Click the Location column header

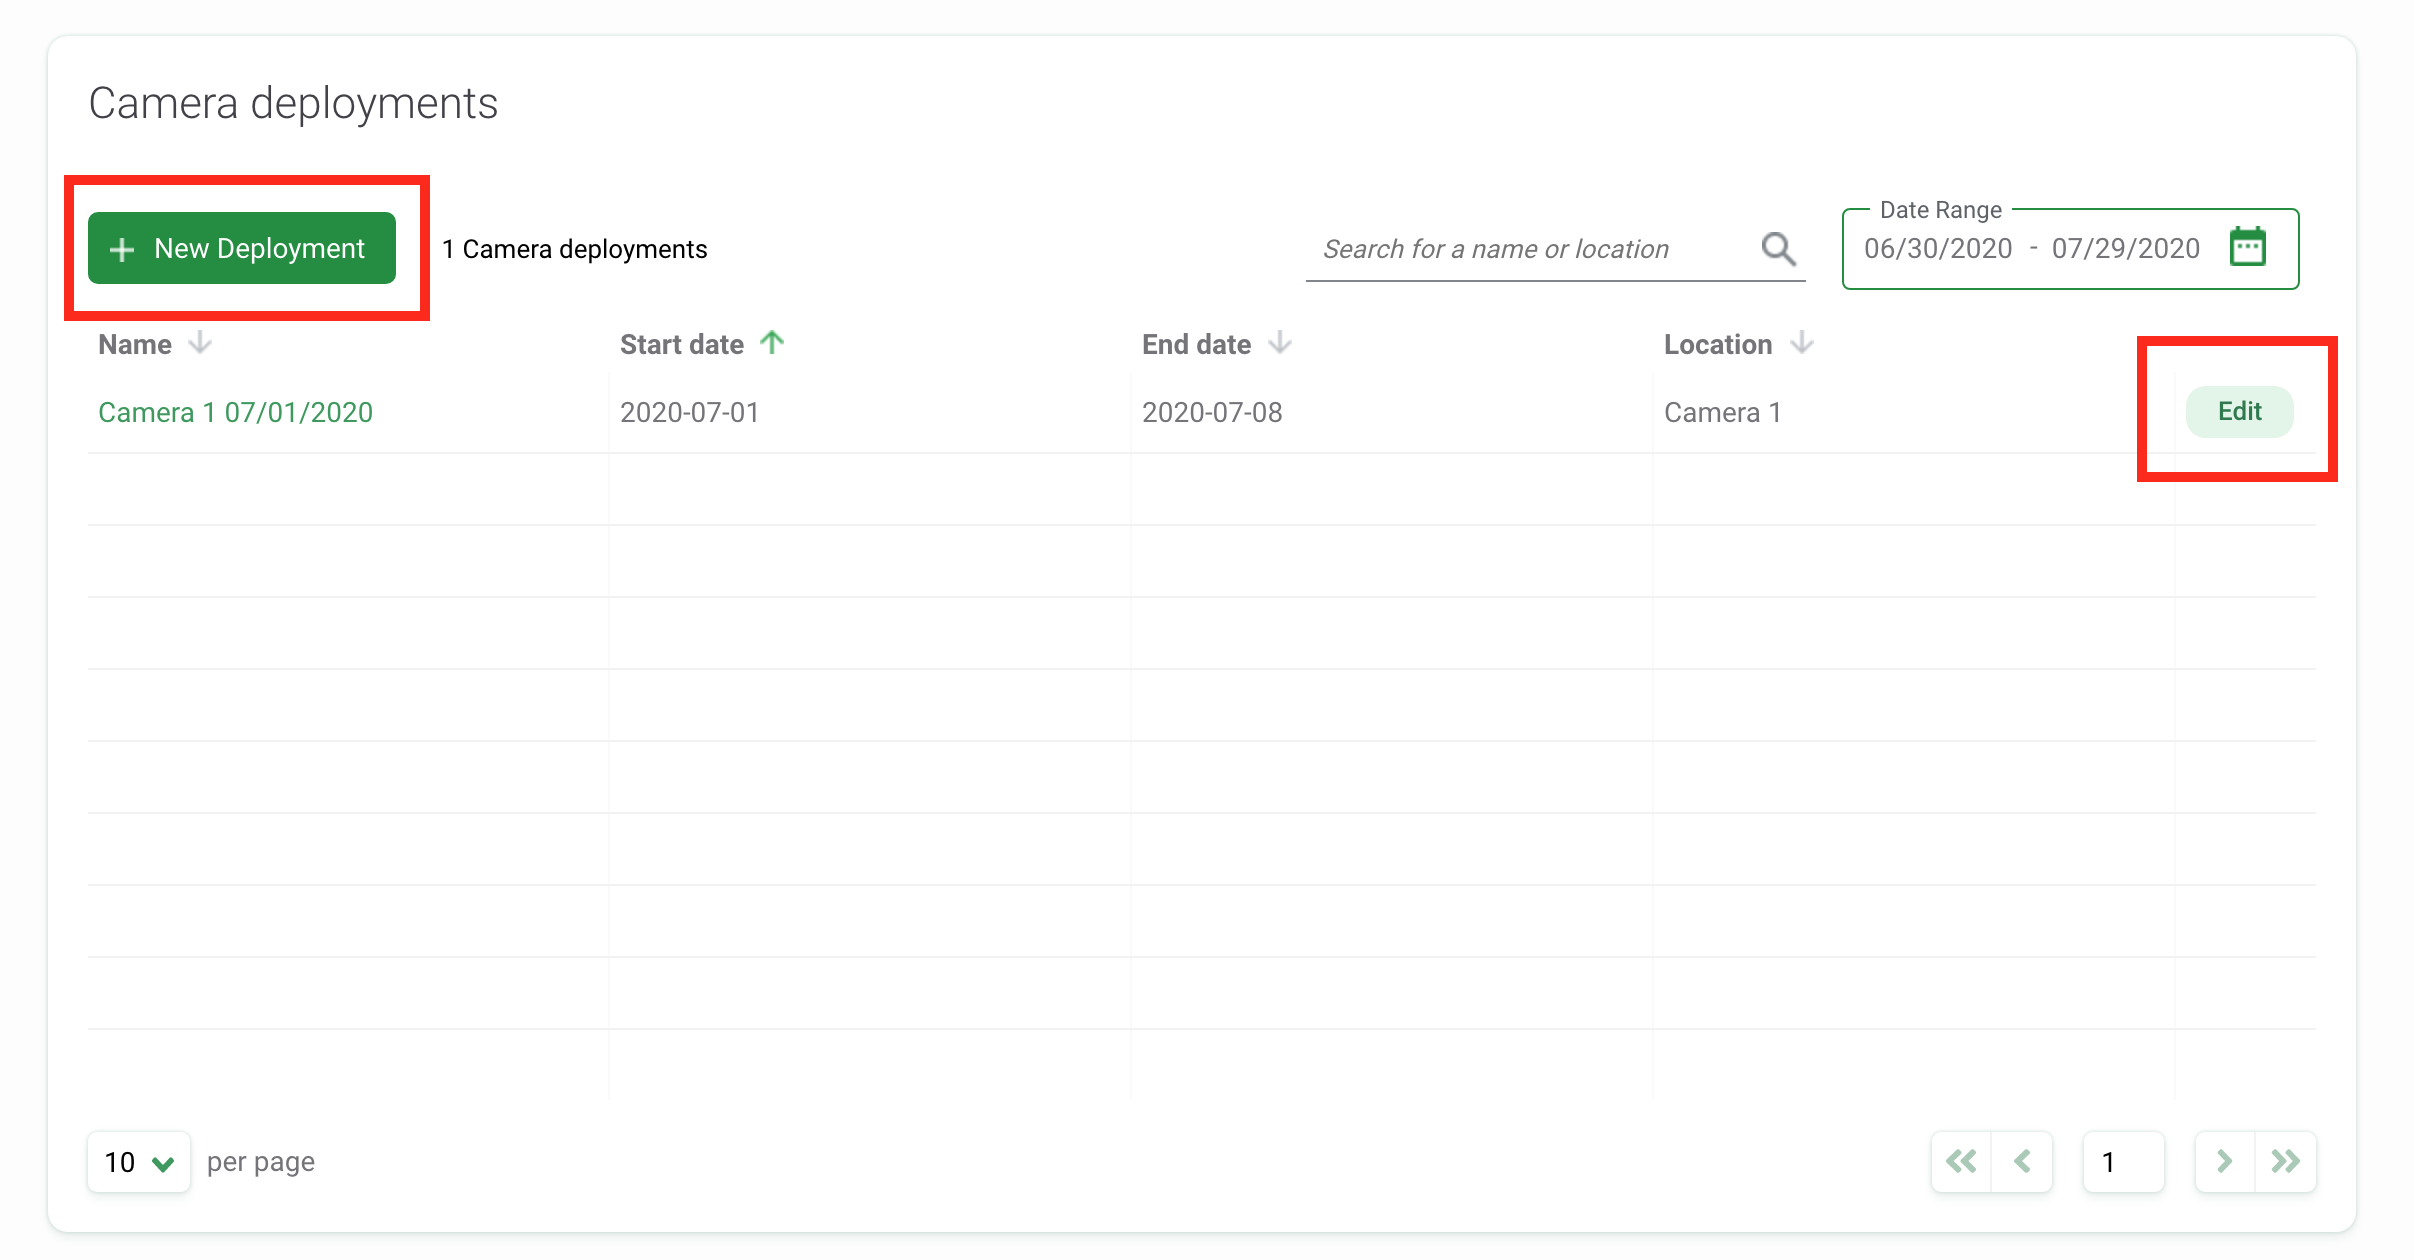coord(1718,344)
